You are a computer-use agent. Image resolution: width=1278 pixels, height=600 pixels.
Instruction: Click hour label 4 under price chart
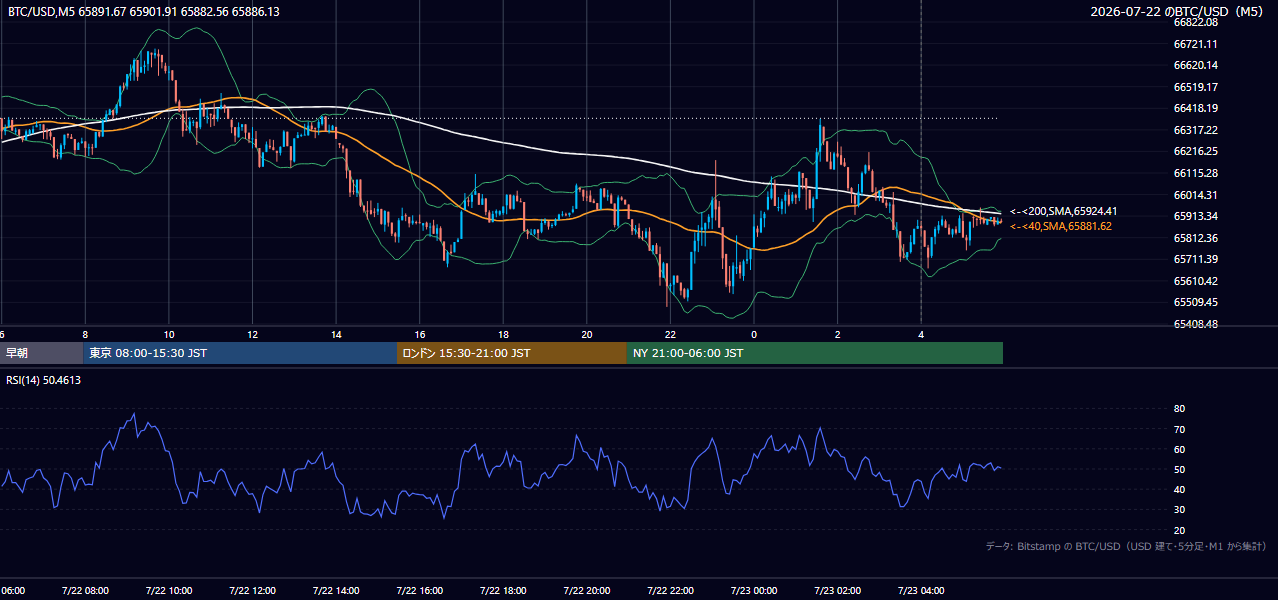921,335
